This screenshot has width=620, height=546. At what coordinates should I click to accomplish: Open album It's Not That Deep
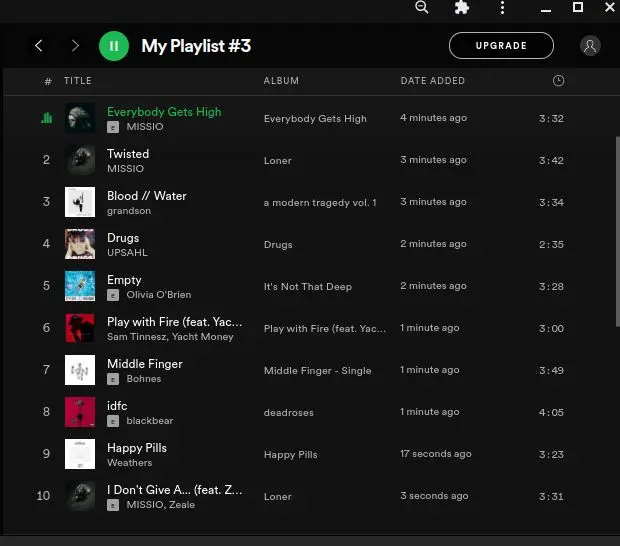(308, 287)
